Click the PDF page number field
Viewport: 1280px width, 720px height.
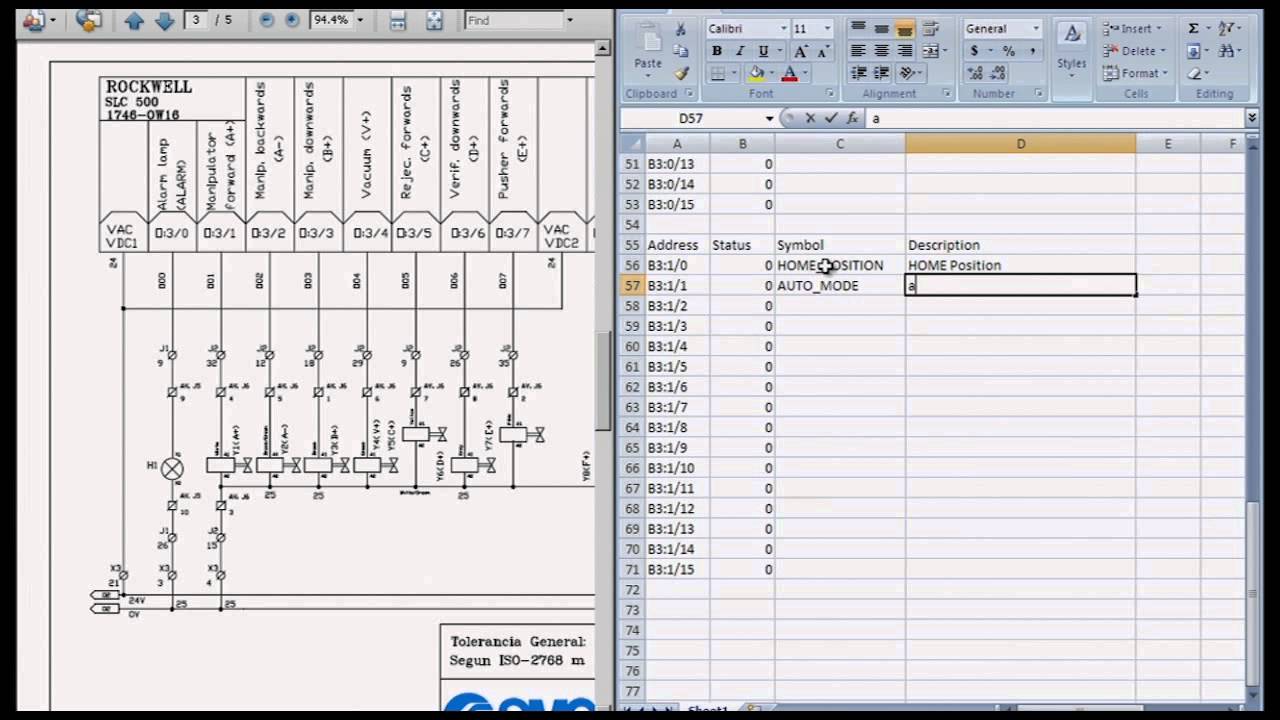[197, 20]
